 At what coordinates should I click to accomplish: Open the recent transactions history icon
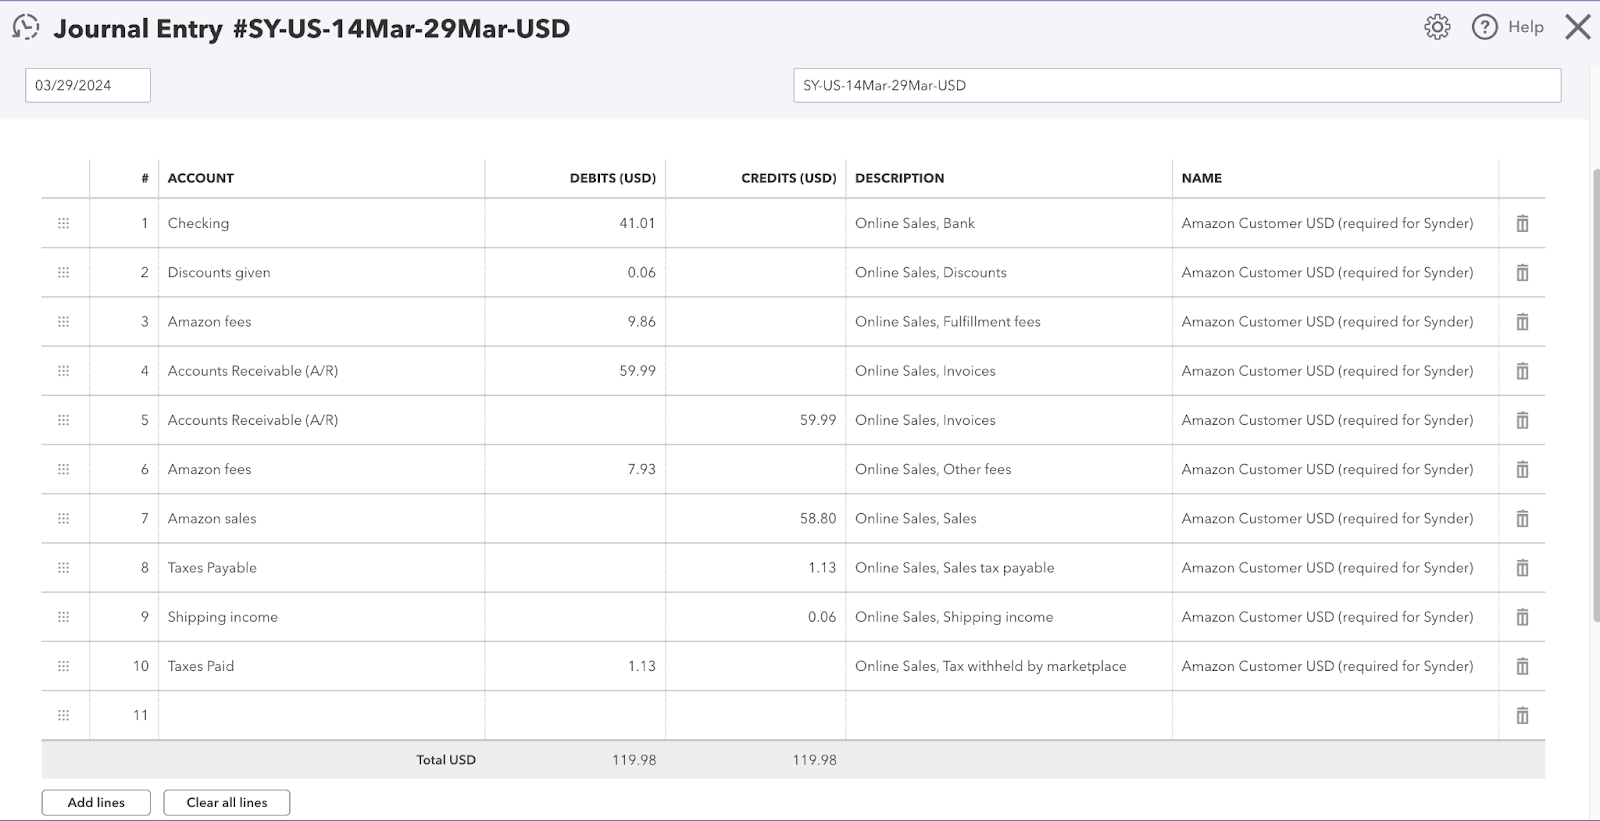point(26,27)
